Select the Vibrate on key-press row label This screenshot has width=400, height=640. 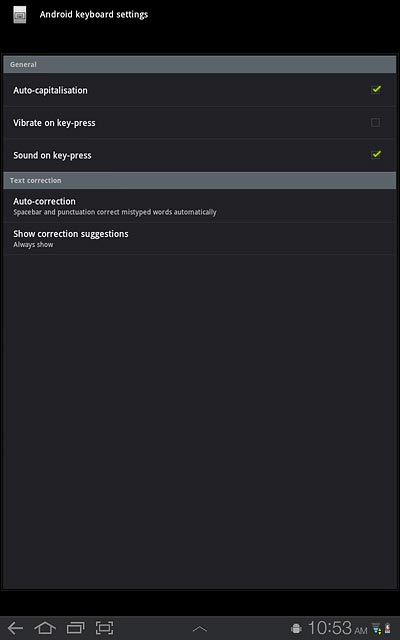[54, 123]
